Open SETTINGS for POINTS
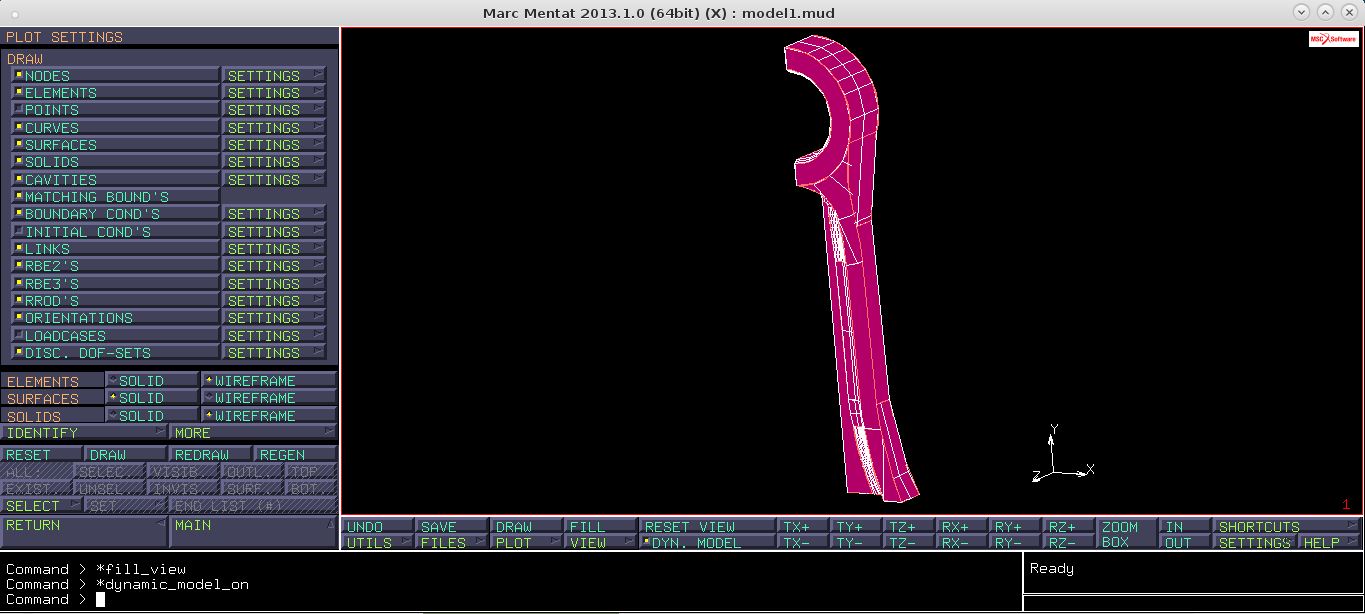1365x614 pixels. pyautogui.click(x=274, y=110)
